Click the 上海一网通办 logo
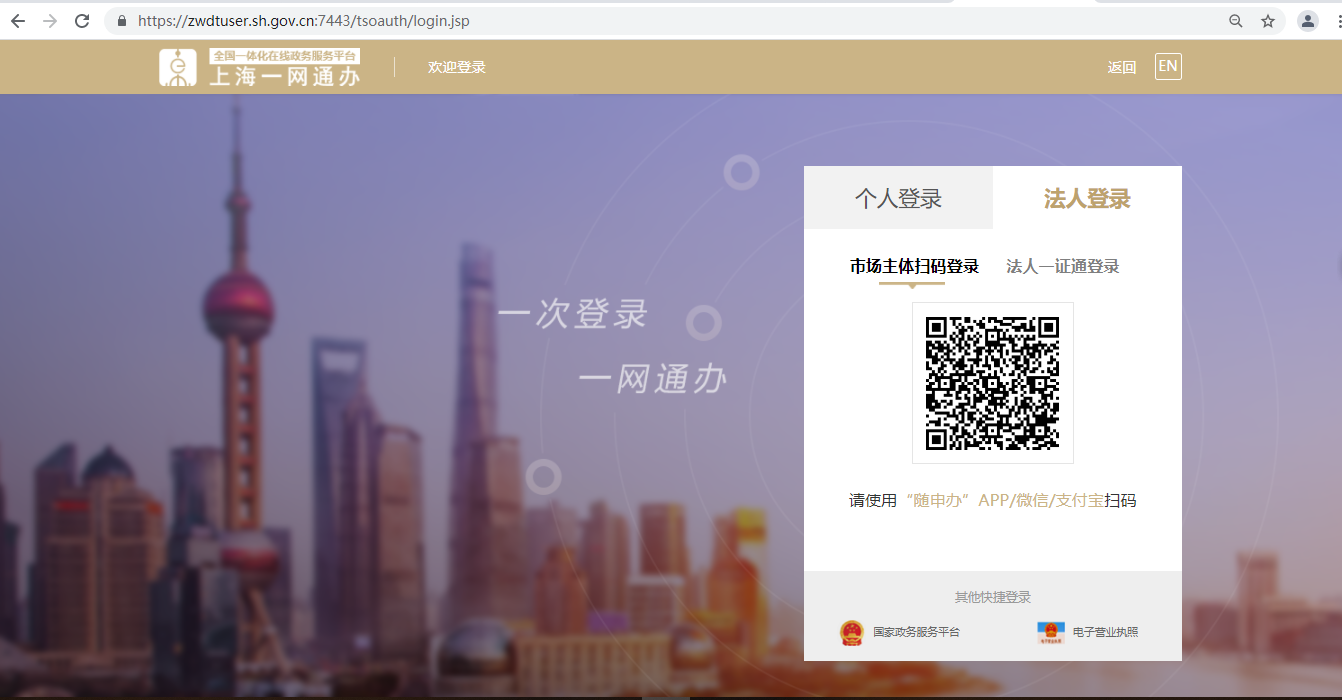This screenshot has height=700, width=1342. [260, 67]
